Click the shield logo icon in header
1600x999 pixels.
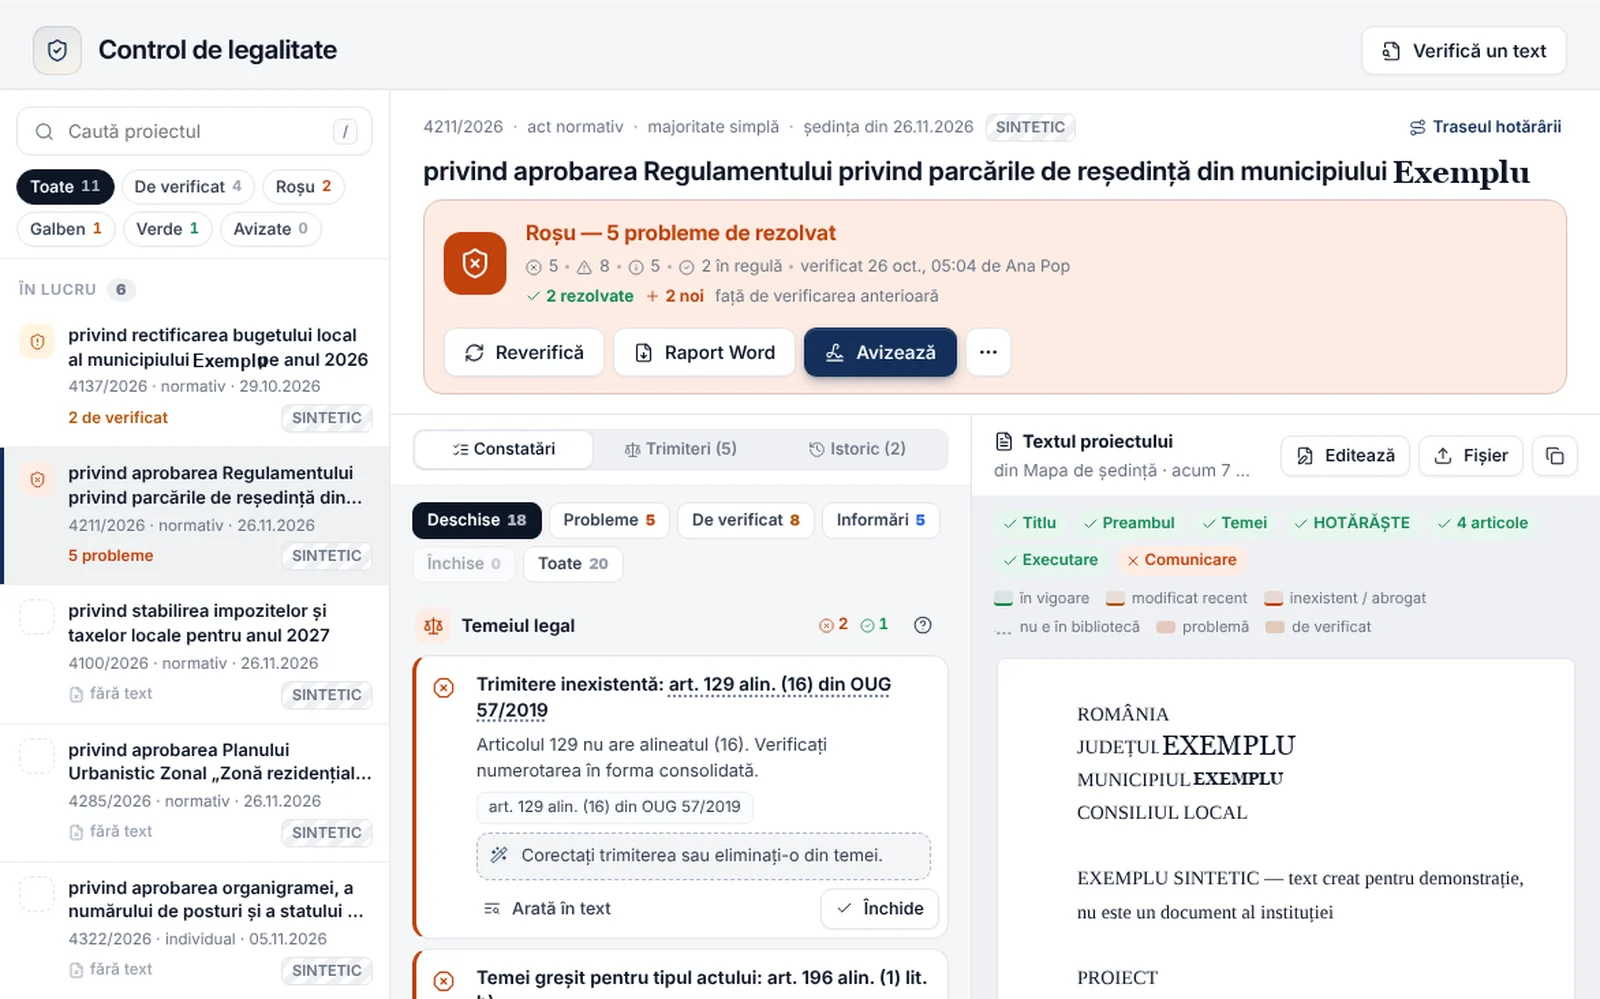57,50
